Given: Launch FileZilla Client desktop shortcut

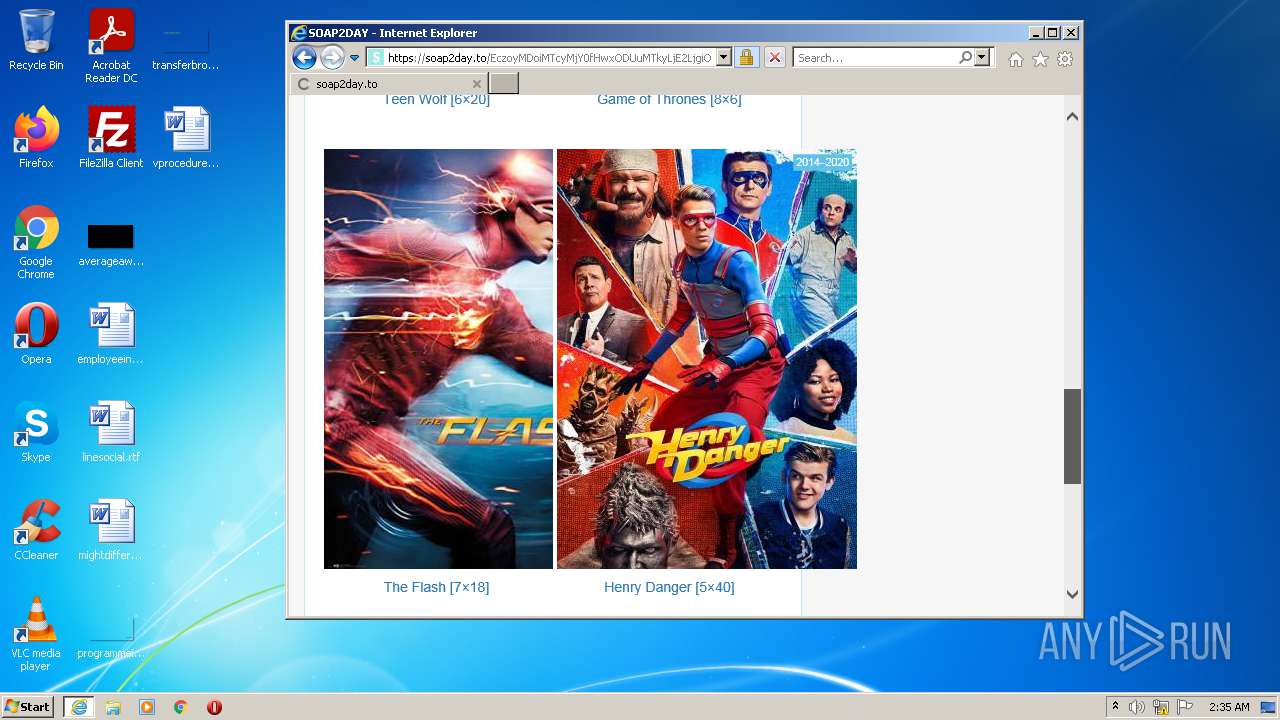Looking at the screenshot, I should pos(111,137).
